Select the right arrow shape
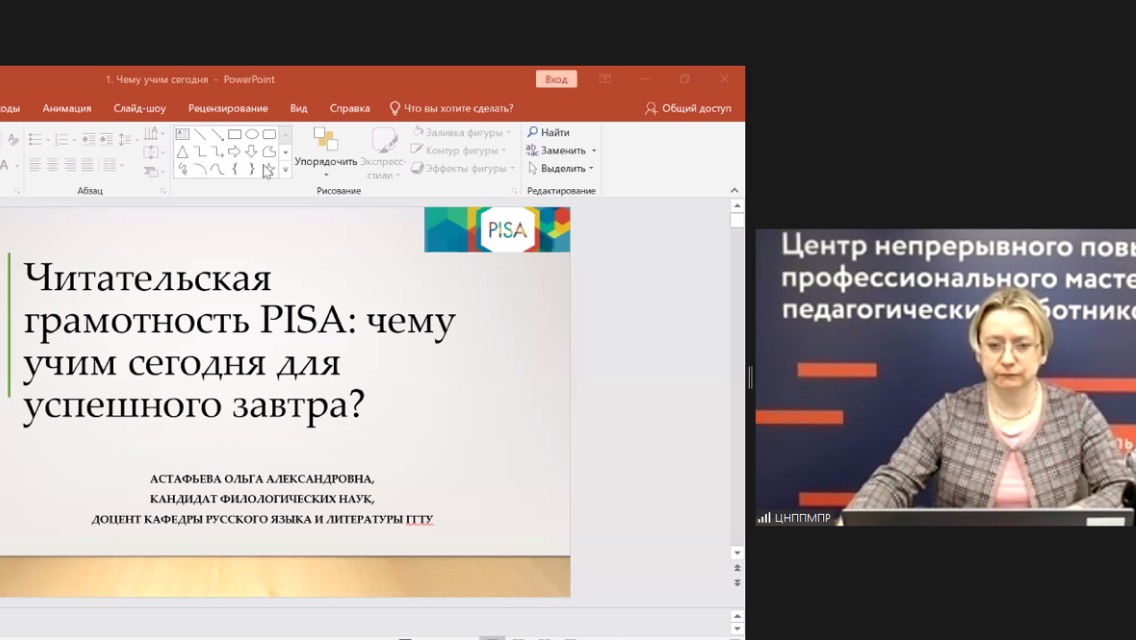Screen dimensions: 1136x640 (234, 152)
